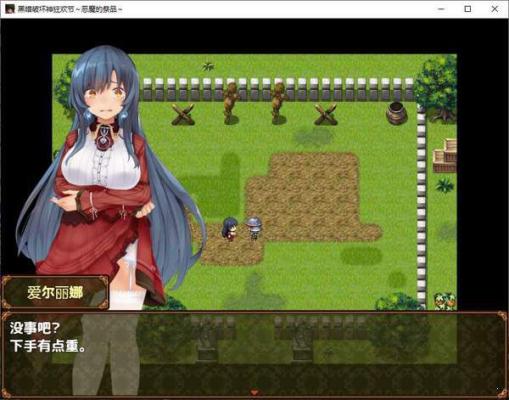Click the stacked wooden crates
The image size is (509, 400).
(x=444, y=156)
